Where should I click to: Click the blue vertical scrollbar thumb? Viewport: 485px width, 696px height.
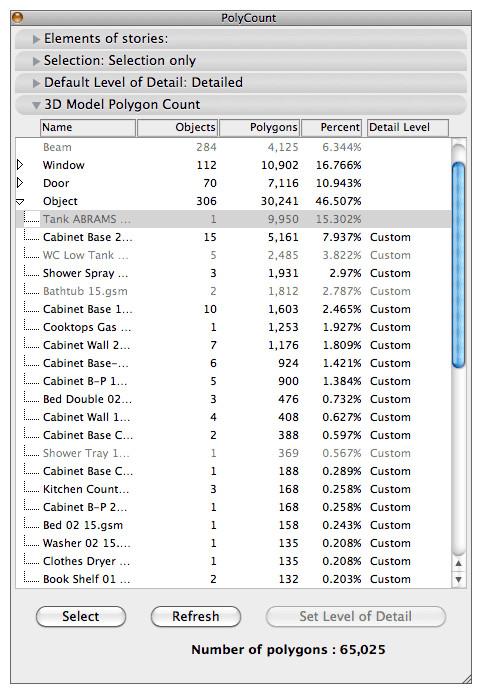[x=458, y=265]
